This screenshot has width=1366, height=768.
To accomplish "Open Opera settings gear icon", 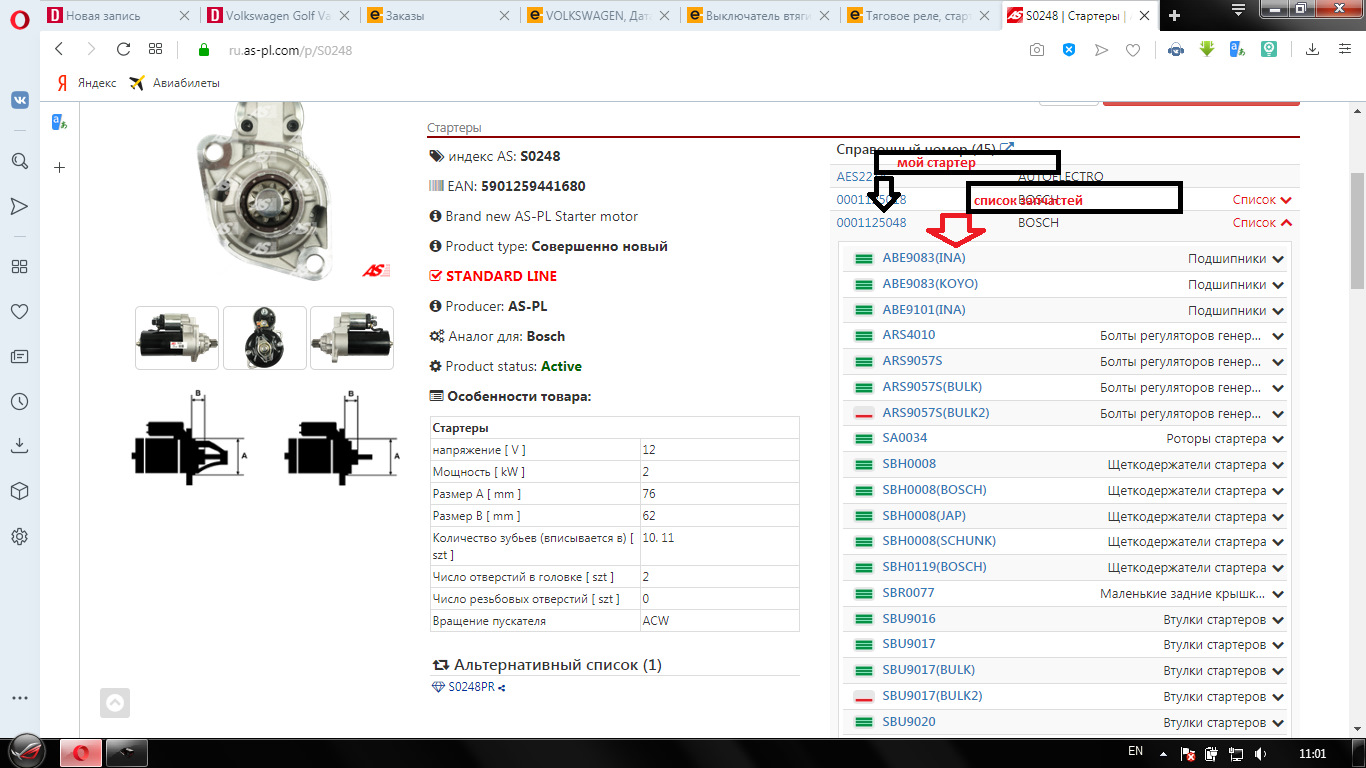I will coord(19,536).
